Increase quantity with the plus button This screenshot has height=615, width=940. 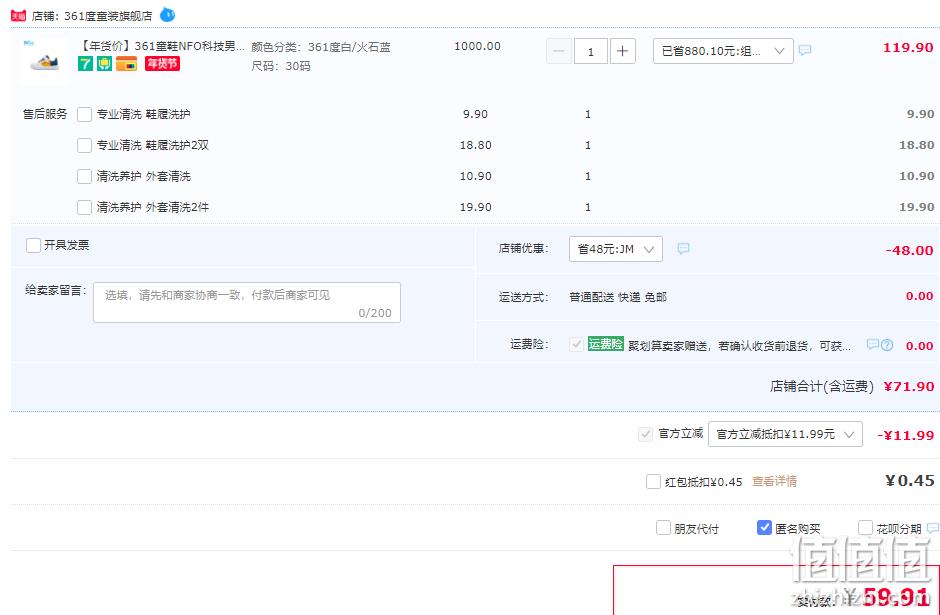pyautogui.click(x=622, y=52)
